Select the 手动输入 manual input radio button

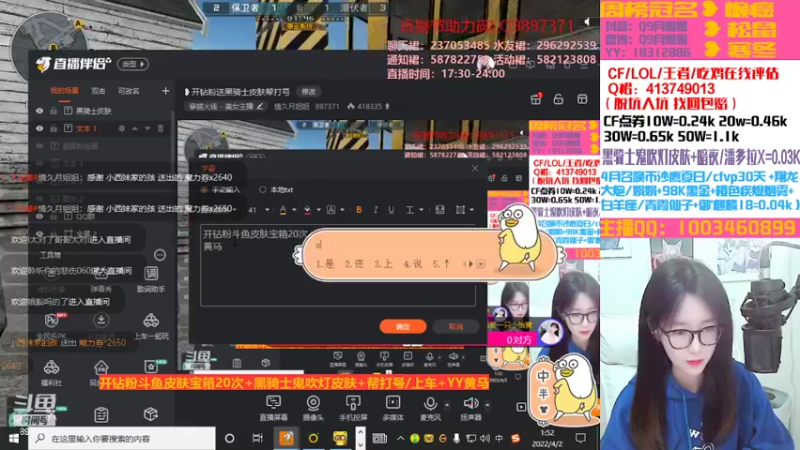point(204,190)
